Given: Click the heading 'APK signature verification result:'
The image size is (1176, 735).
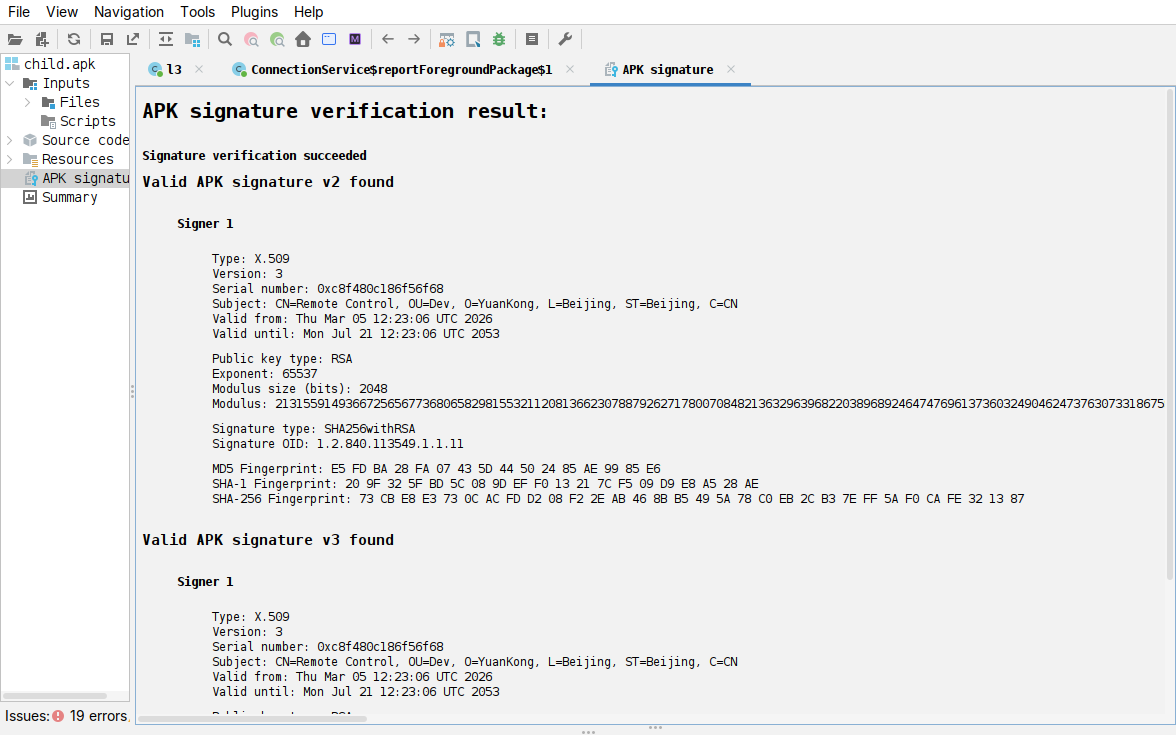Looking at the screenshot, I should coord(345,111).
